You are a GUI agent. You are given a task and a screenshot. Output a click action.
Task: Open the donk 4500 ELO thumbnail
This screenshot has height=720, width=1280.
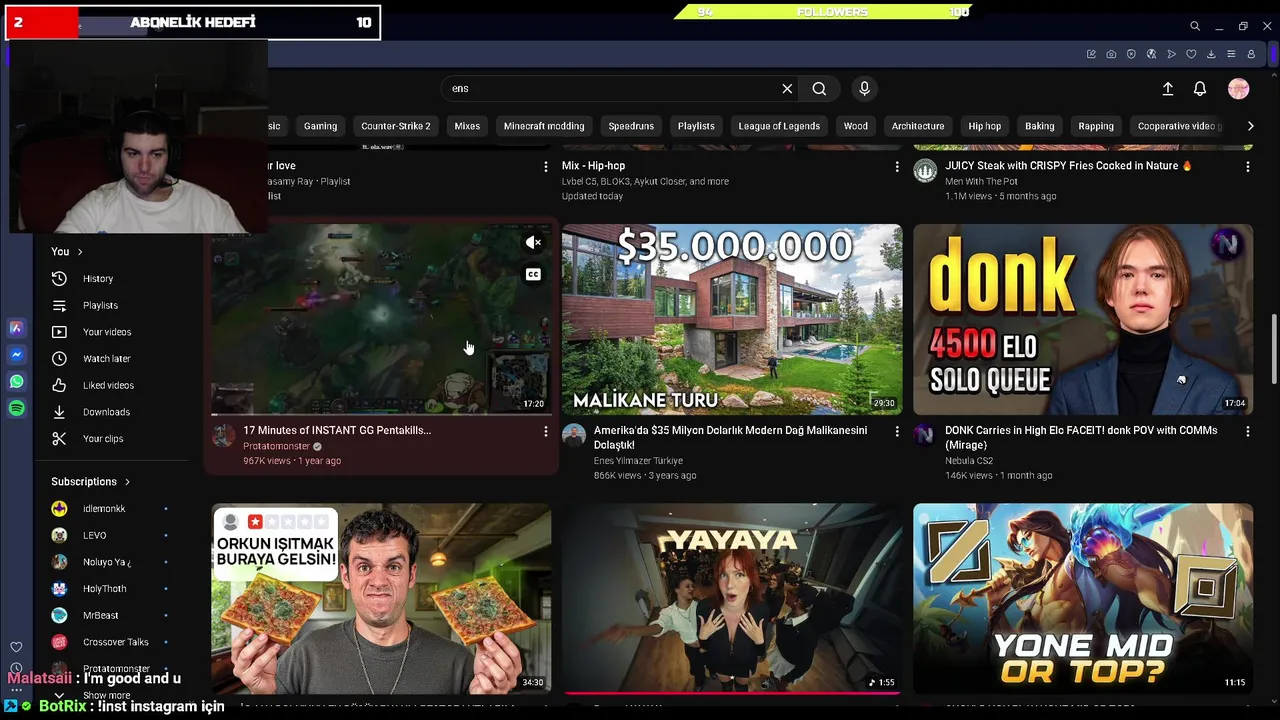1083,319
